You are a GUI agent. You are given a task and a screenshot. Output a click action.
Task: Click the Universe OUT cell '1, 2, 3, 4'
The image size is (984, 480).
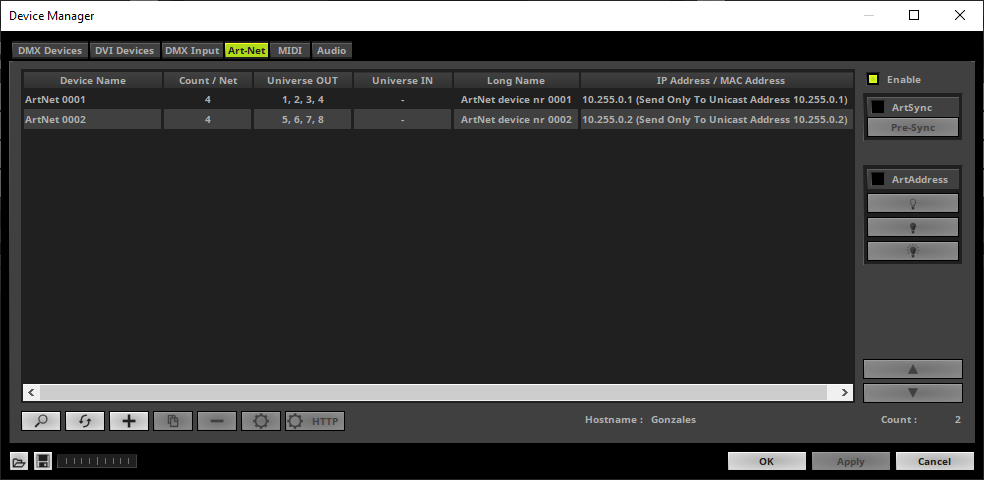pos(302,99)
